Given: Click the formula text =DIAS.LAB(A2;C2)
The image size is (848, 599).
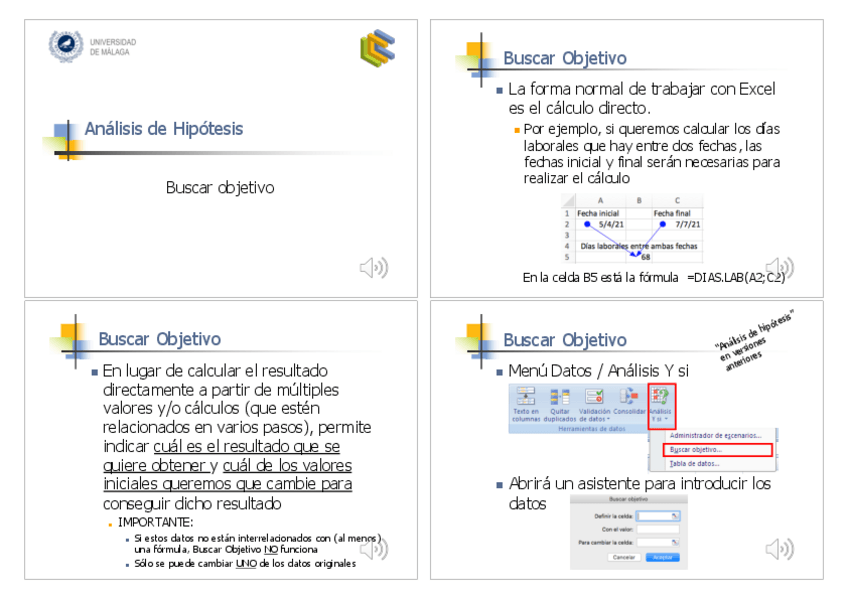Looking at the screenshot, I should [736, 277].
